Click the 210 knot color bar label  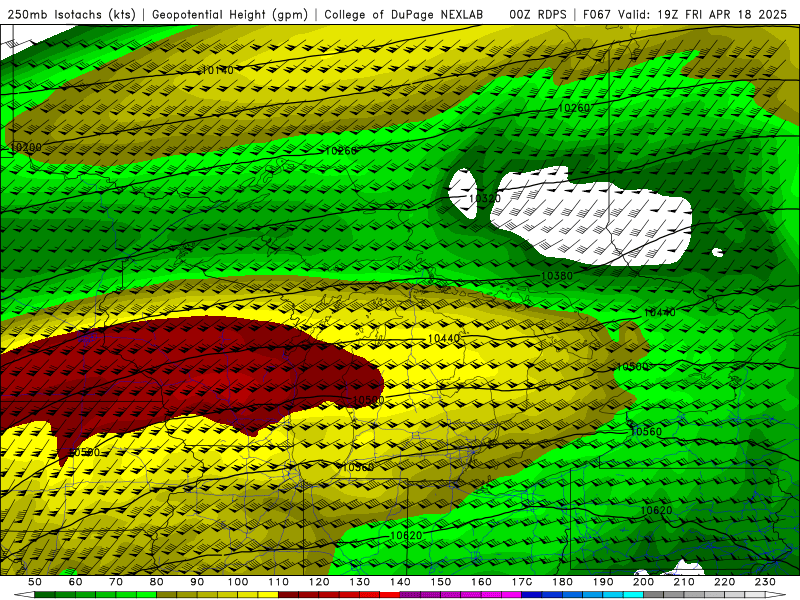pos(684,582)
